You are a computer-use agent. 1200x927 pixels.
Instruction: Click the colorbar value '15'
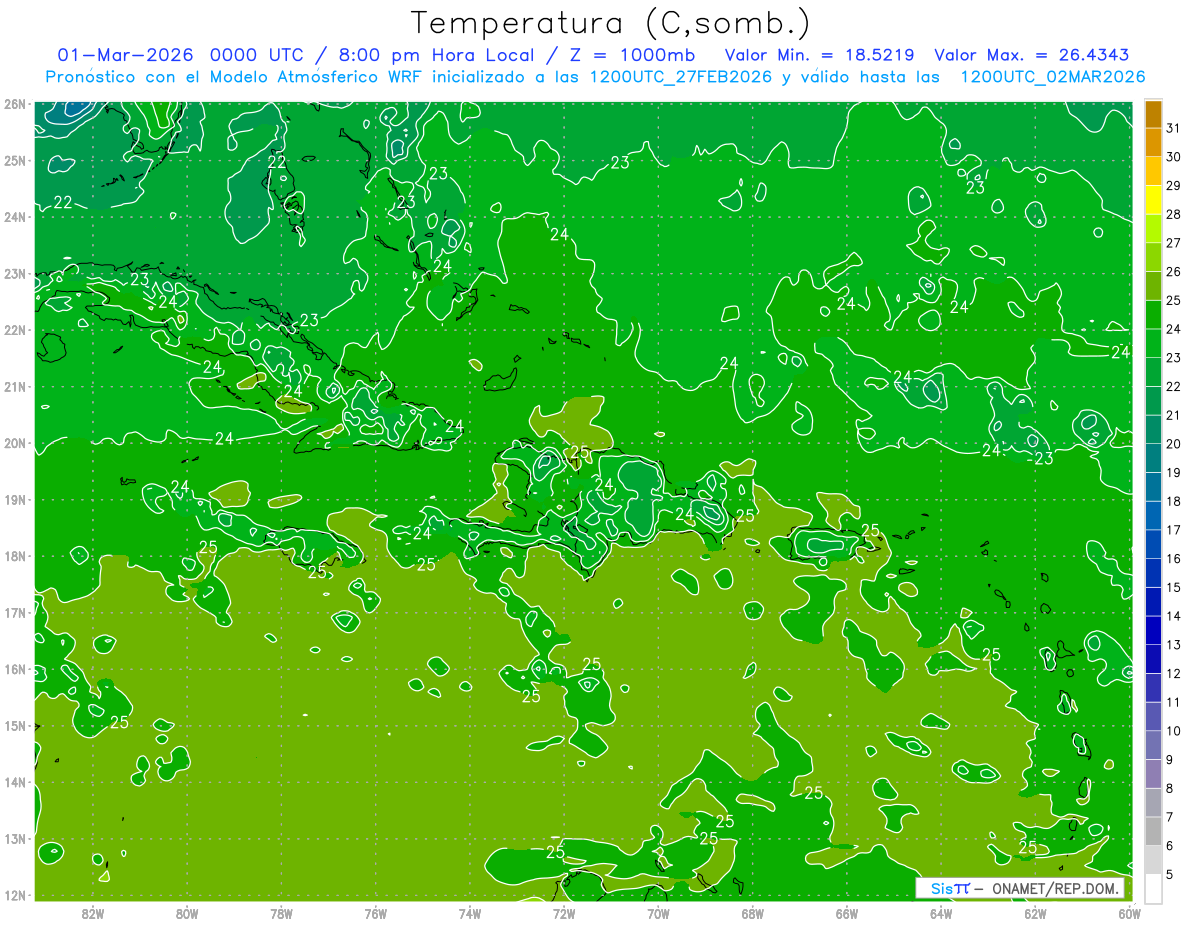click(x=1173, y=587)
